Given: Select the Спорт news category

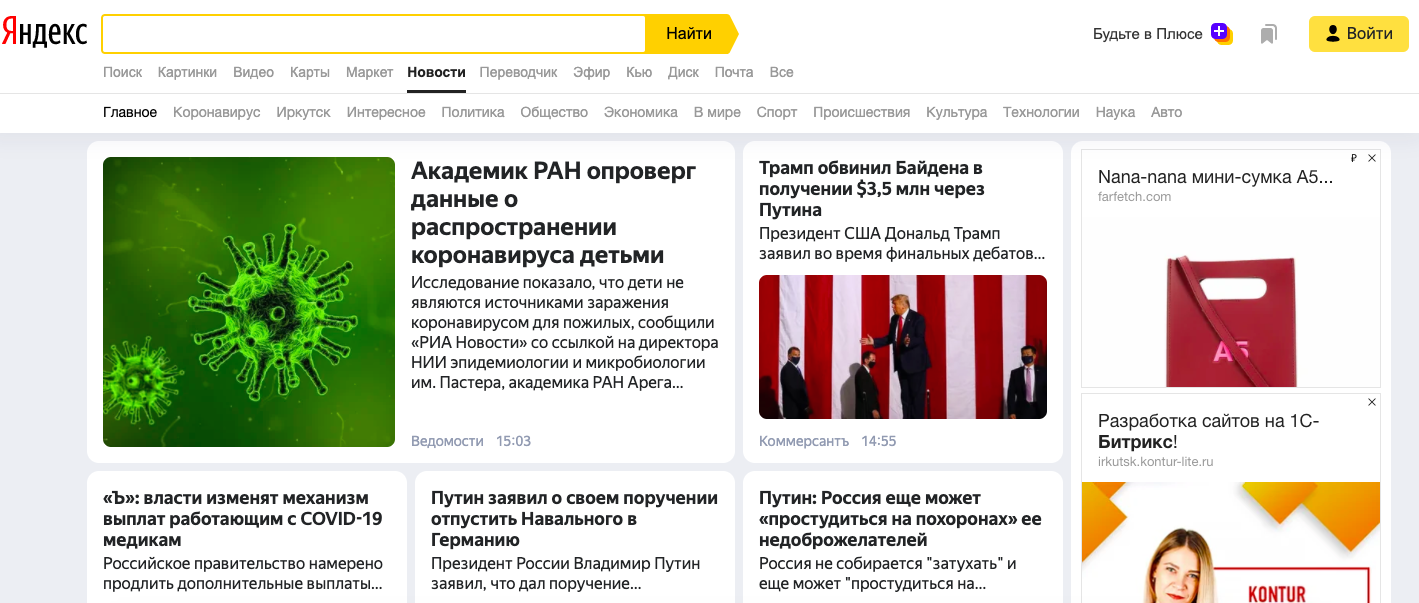Looking at the screenshot, I should pyautogui.click(x=777, y=112).
